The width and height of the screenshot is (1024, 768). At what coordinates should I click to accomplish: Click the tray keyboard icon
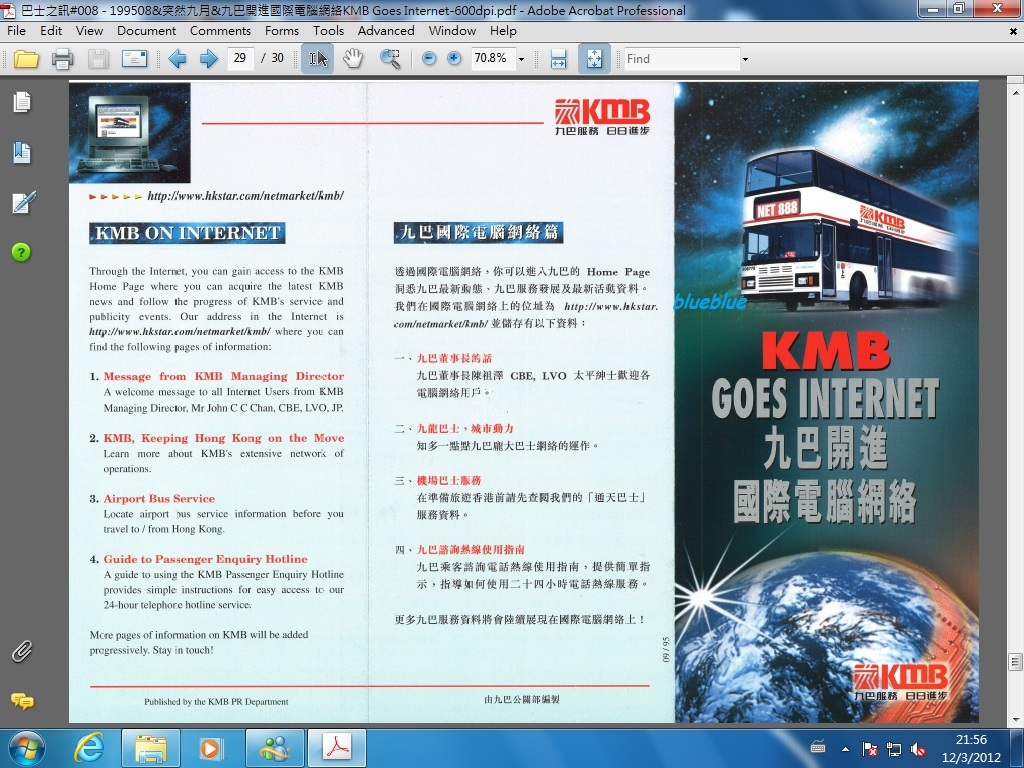coord(818,747)
